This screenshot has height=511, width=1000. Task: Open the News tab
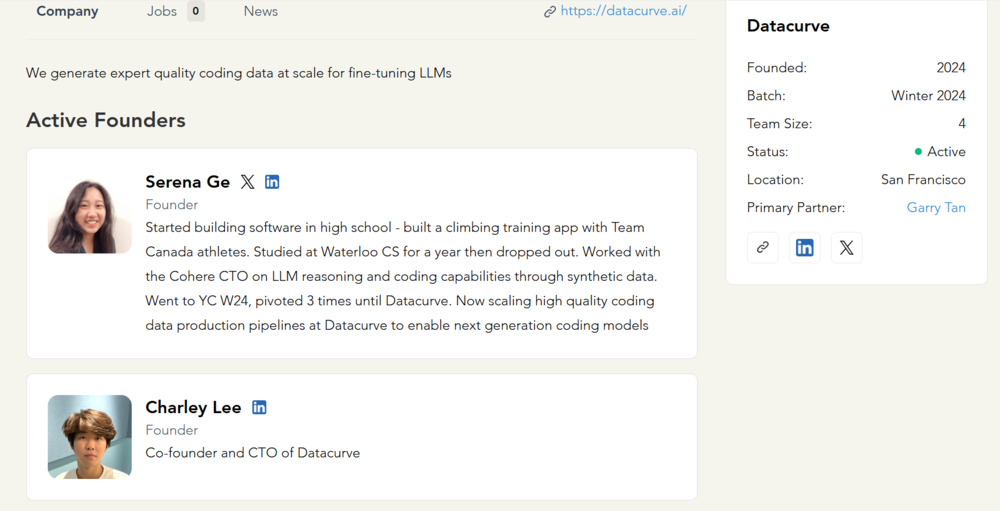tap(261, 11)
